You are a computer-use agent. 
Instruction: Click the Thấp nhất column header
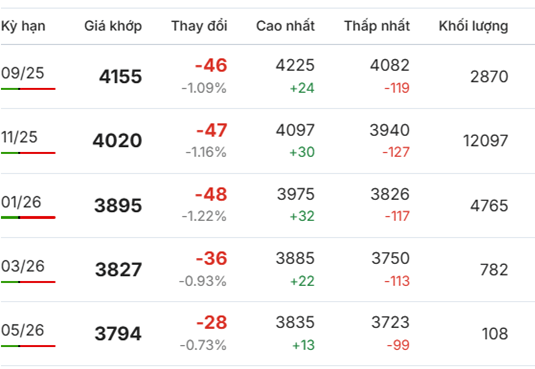(377, 26)
